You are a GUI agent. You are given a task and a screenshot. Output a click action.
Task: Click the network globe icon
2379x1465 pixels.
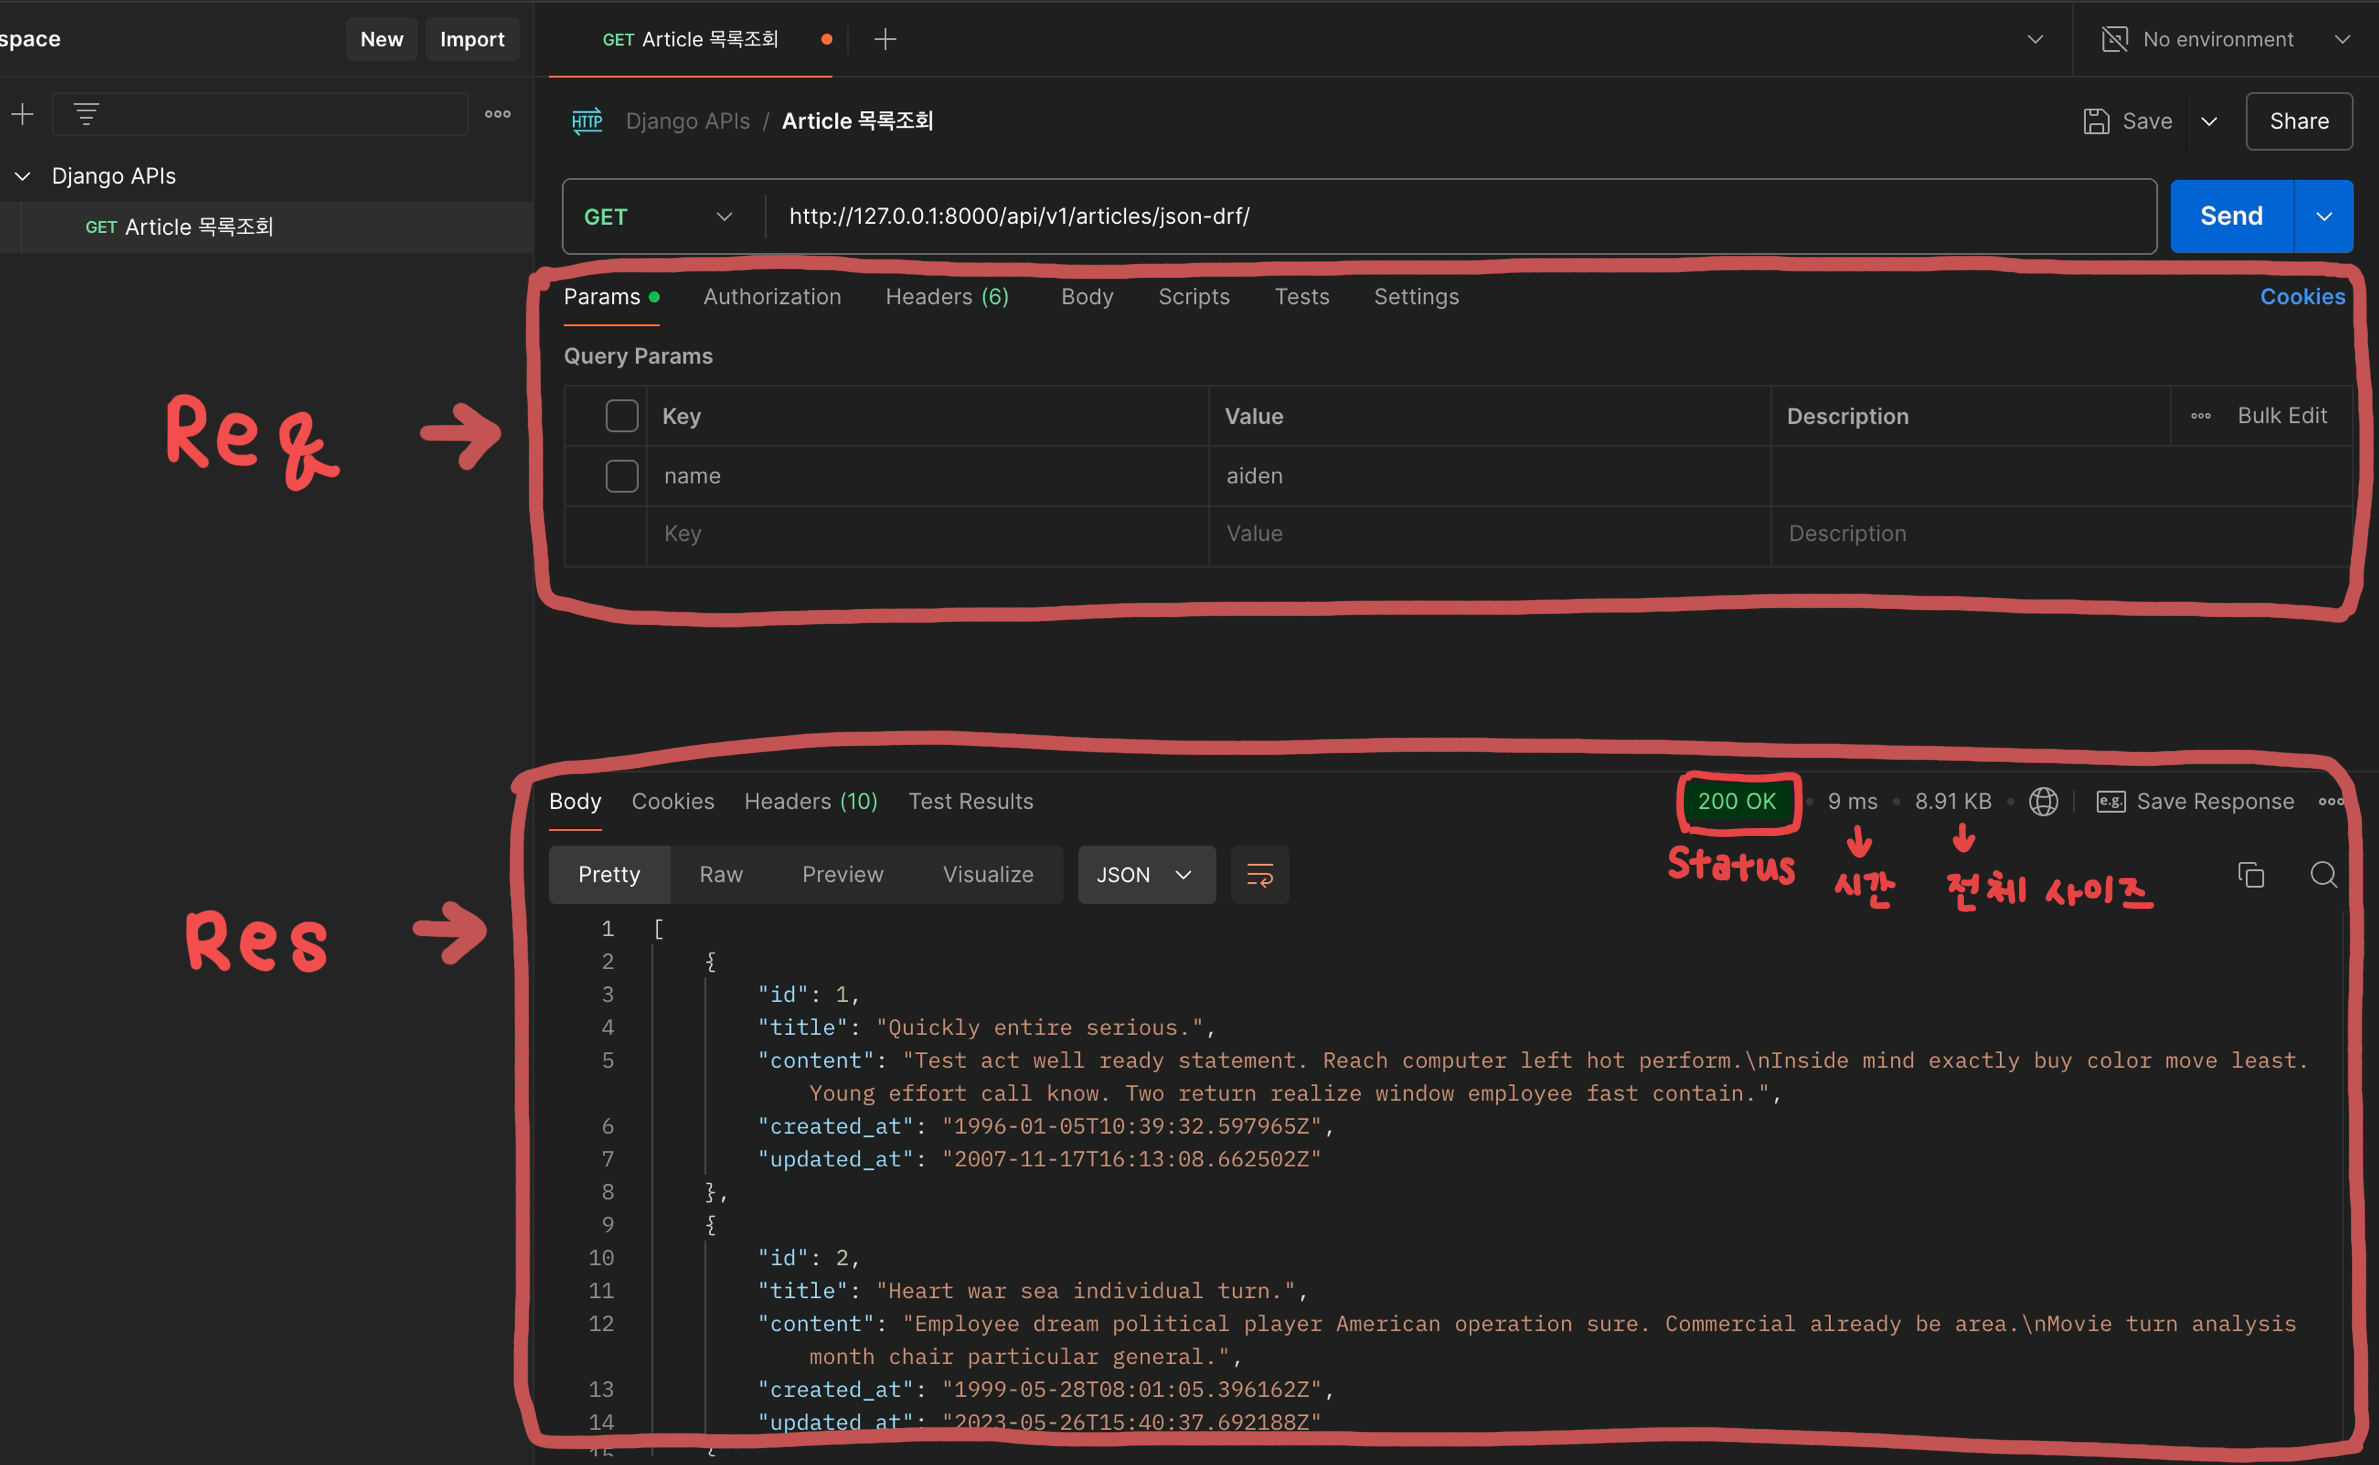coord(2043,801)
